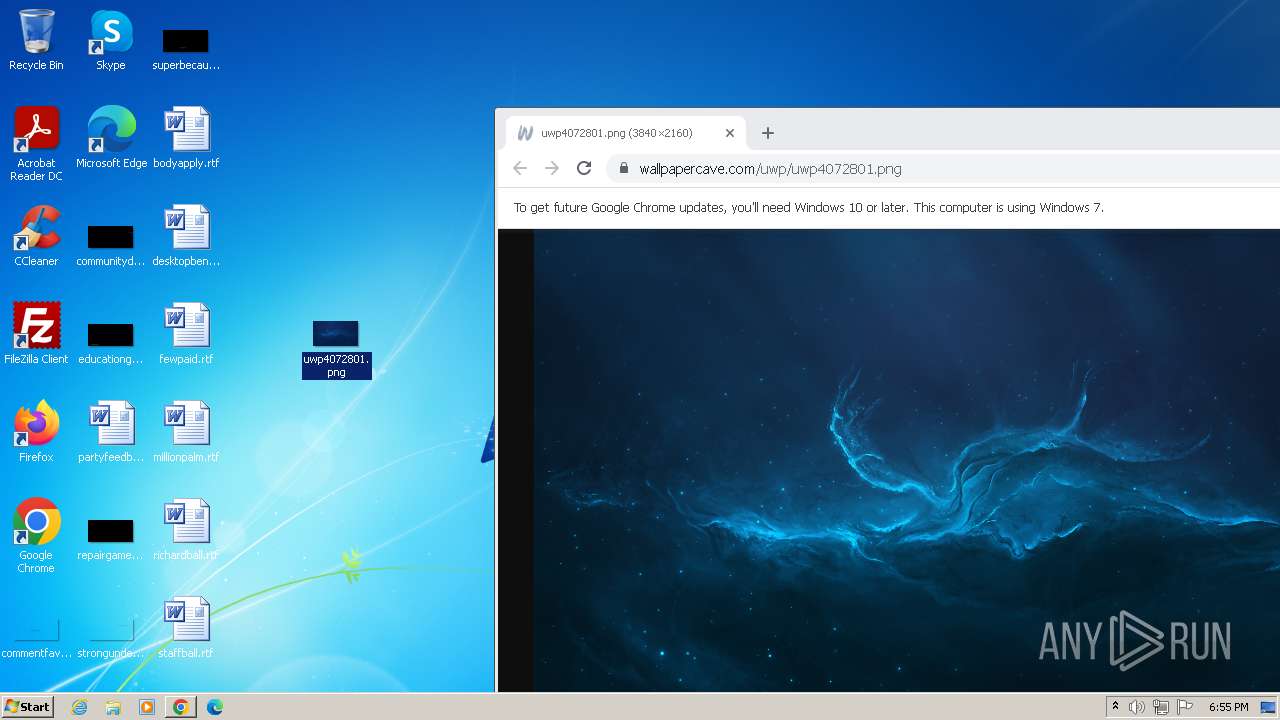Show hidden system tray icons
Image resolution: width=1280 pixels, height=720 pixels.
tap(1115, 707)
